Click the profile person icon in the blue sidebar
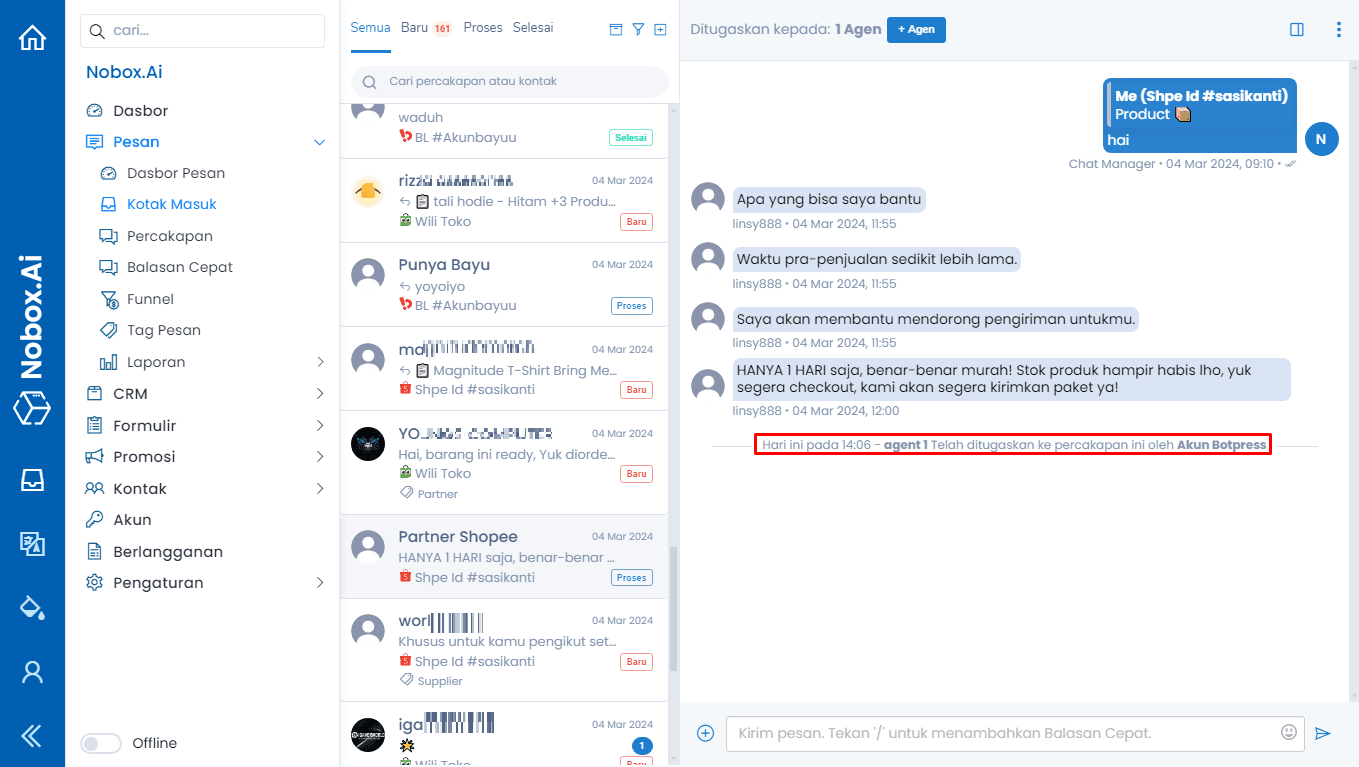The image size is (1359, 767). tap(32, 672)
